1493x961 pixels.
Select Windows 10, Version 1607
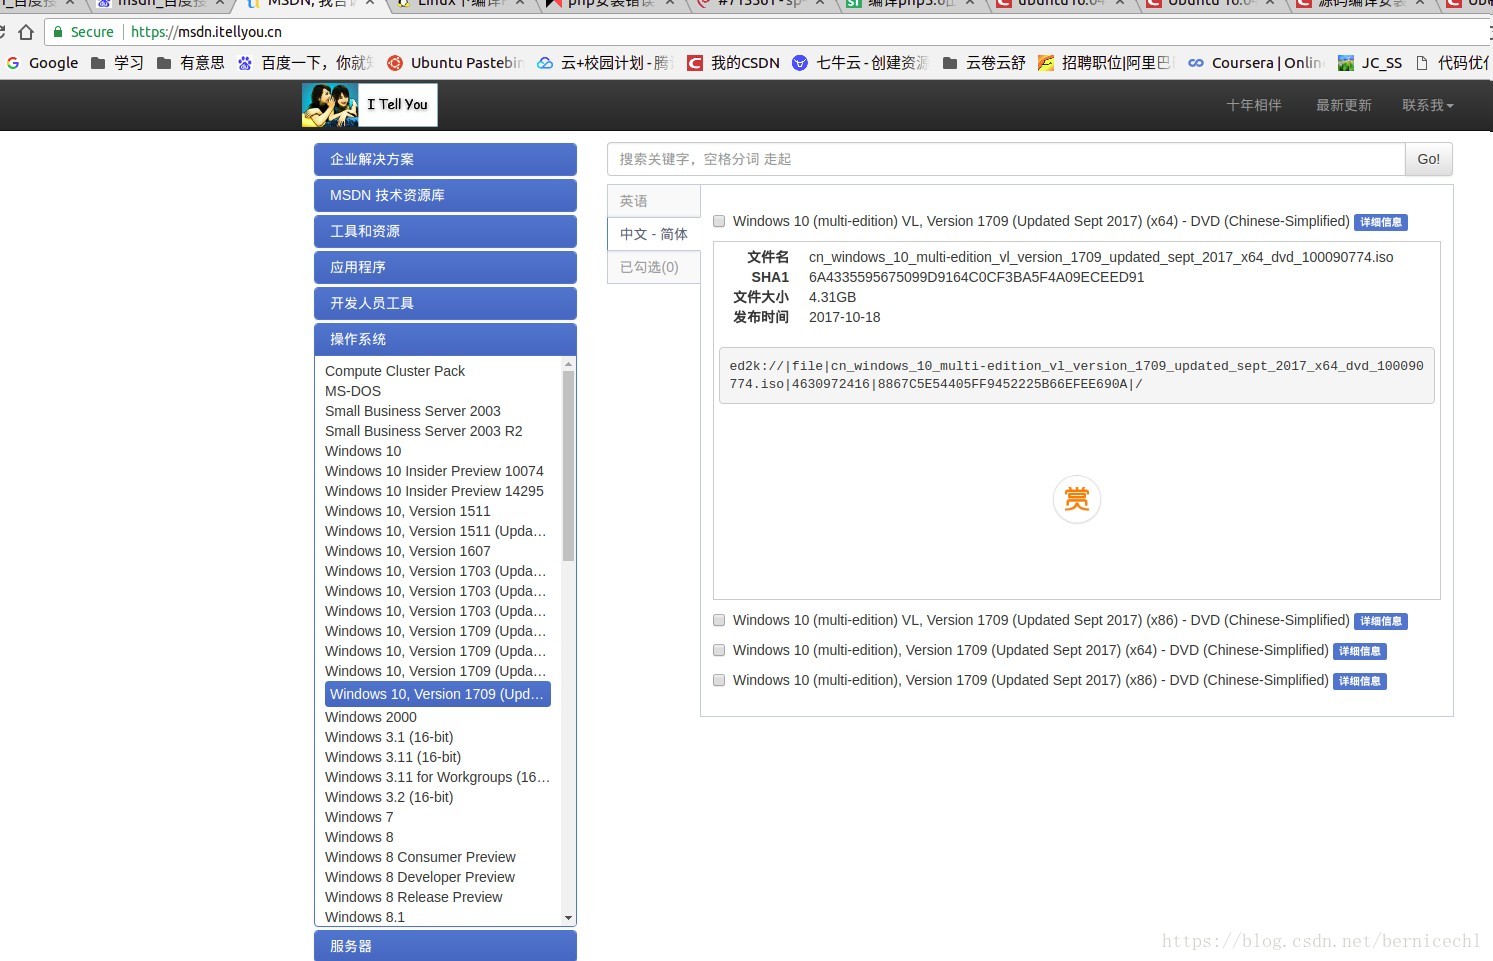point(408,551)
